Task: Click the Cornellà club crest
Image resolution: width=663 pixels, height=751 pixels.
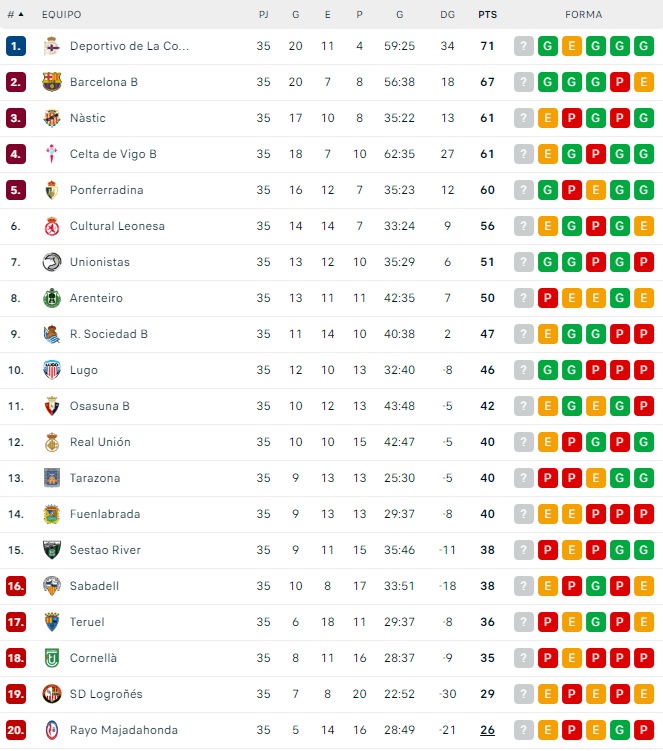Action: pyautogui.click(x=52, y=658)
